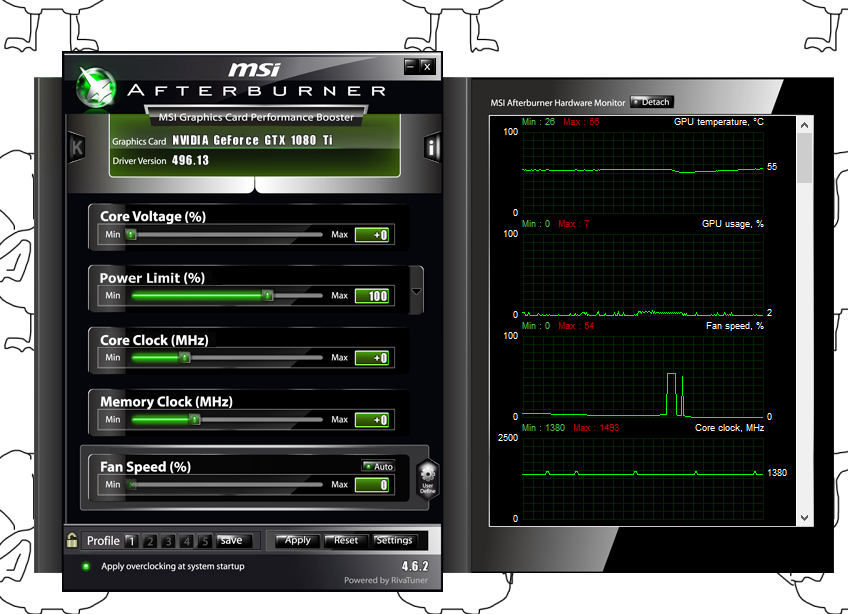Enable Auto fan speed control
The width and height of the screenshot is (848, 614).
377,466
